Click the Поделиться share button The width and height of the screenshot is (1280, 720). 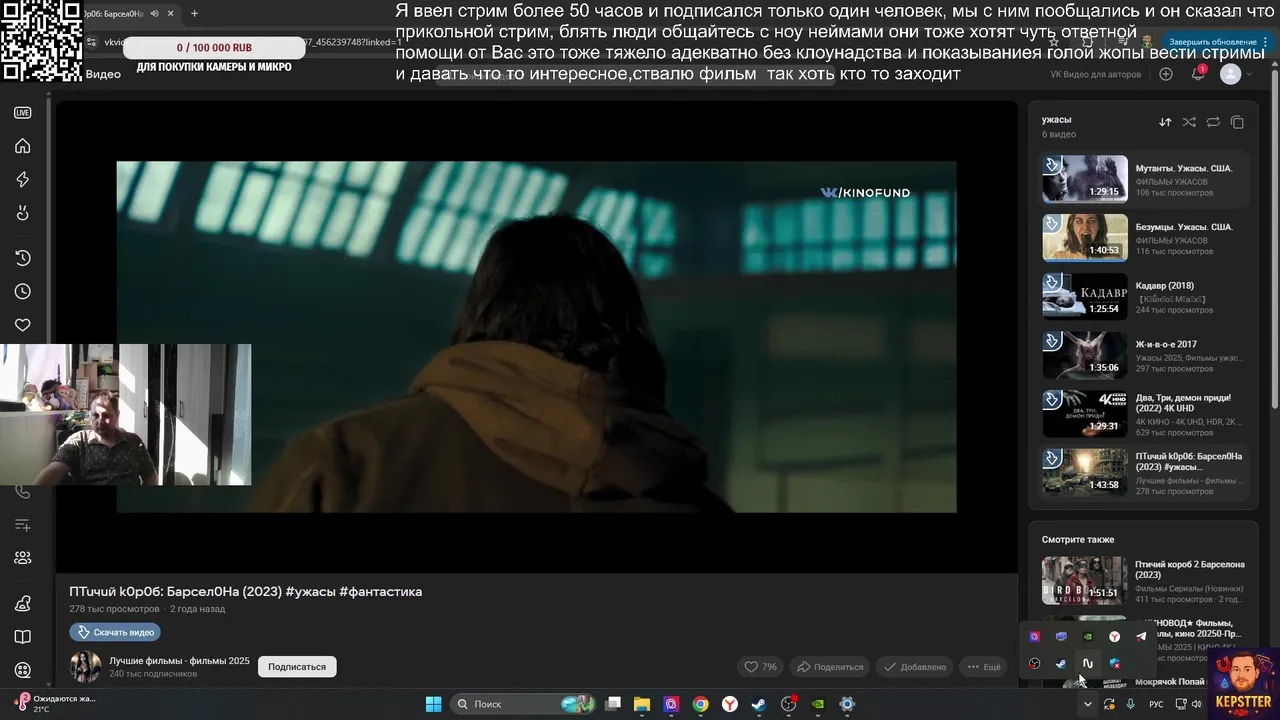coord(830,667)
